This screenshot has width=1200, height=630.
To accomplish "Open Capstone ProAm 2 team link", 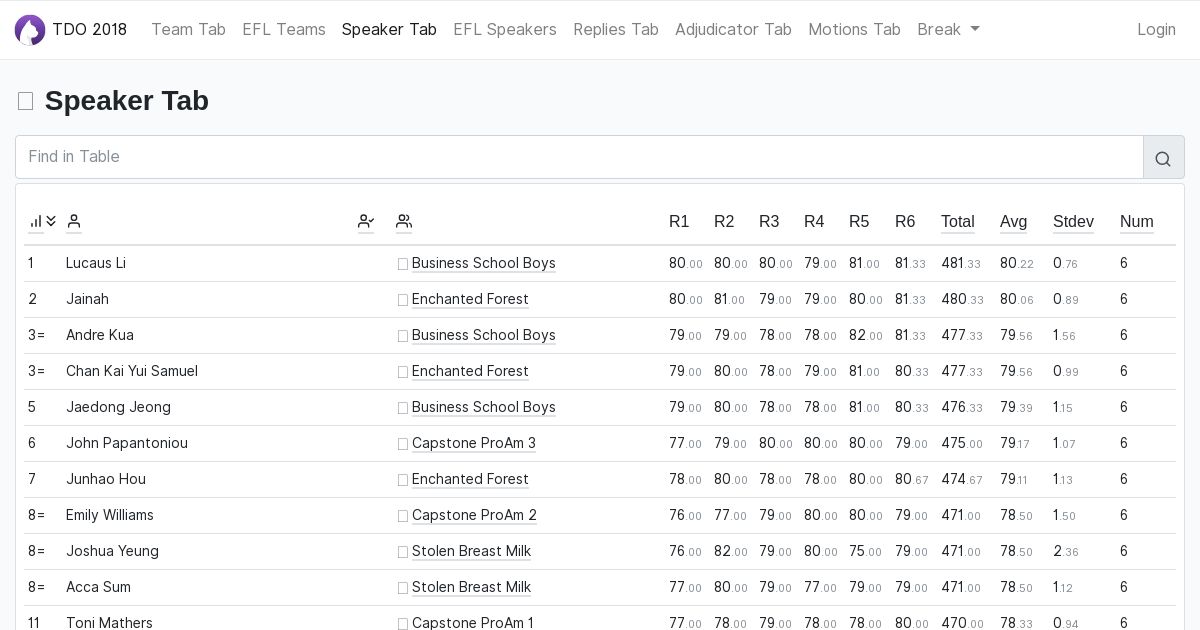I will click(474, 515).
